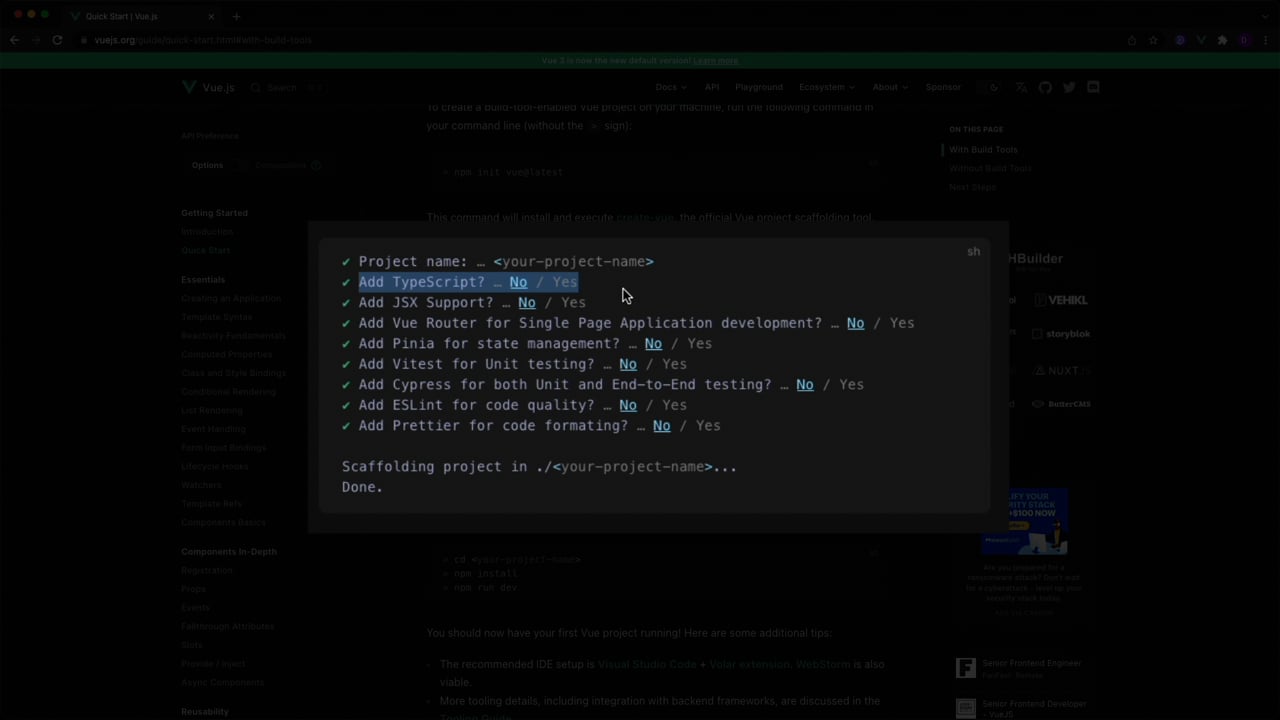Open Template Syntax in sidebar
This screenshot has width=1280, height=720.
(217, 317)
